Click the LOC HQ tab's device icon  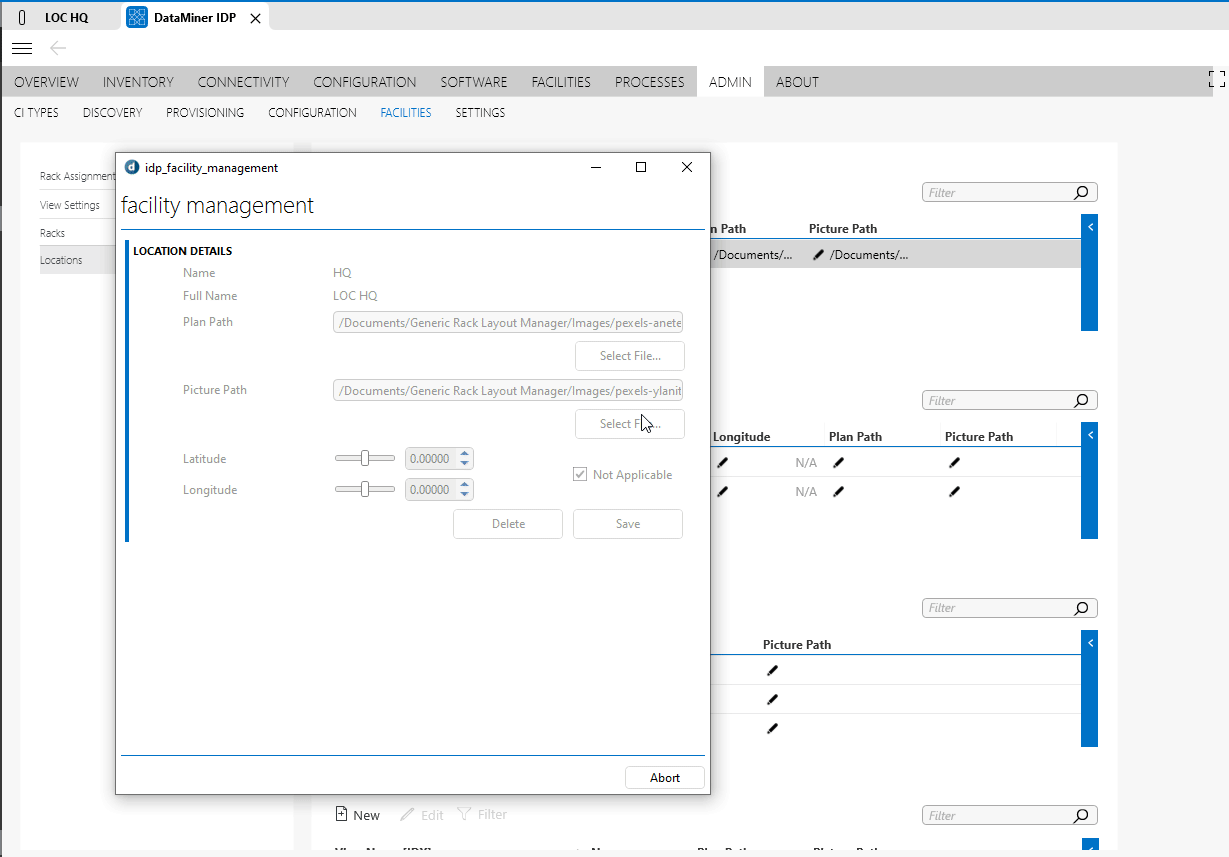pos(22,18)
